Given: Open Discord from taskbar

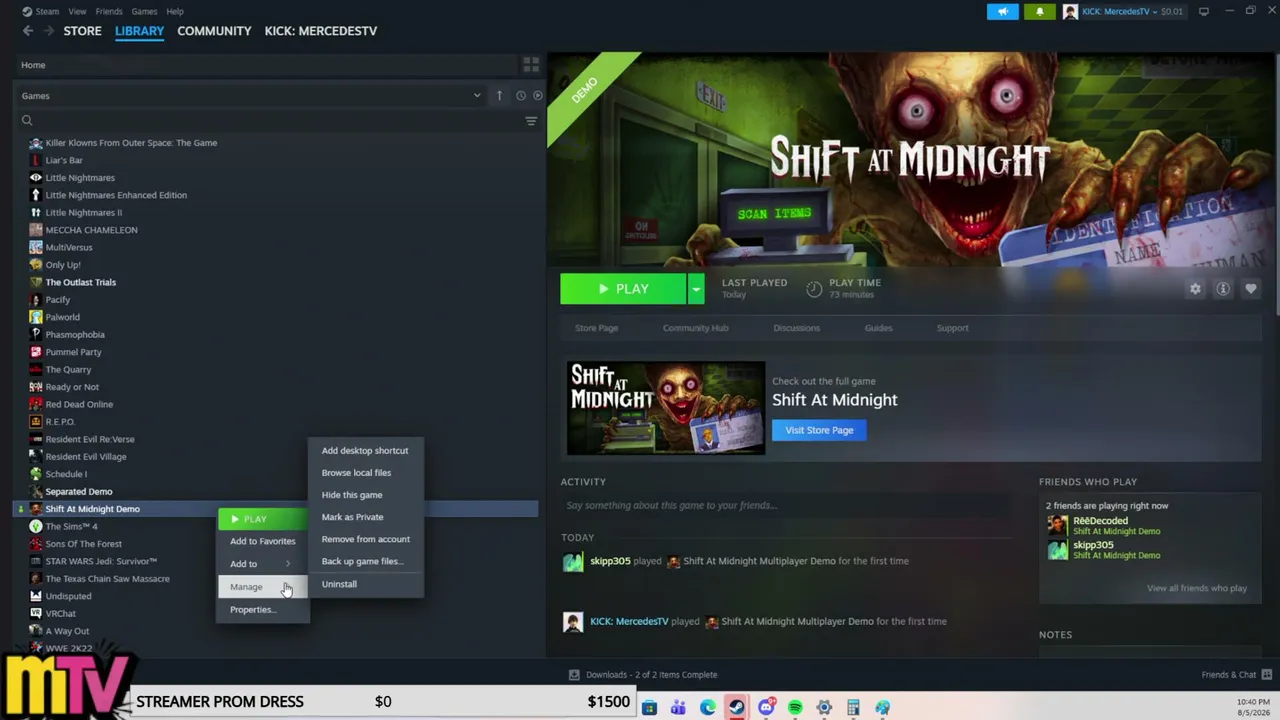Looking at the screenshot, I should point(766,708).
